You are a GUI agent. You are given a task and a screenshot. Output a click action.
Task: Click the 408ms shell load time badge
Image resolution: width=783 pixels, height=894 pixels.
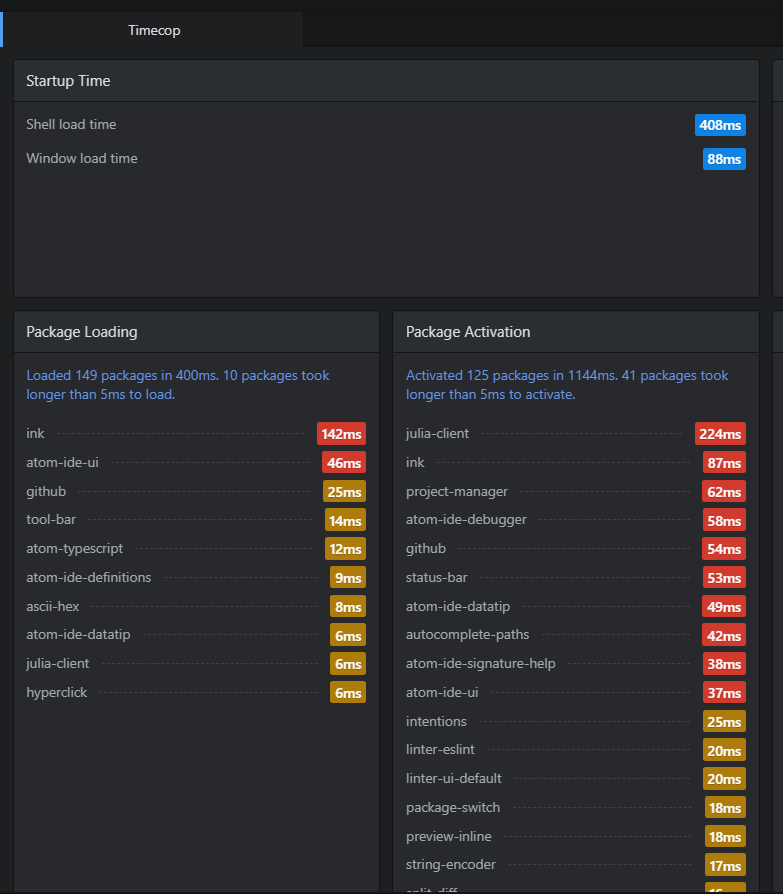coord(720,125)
